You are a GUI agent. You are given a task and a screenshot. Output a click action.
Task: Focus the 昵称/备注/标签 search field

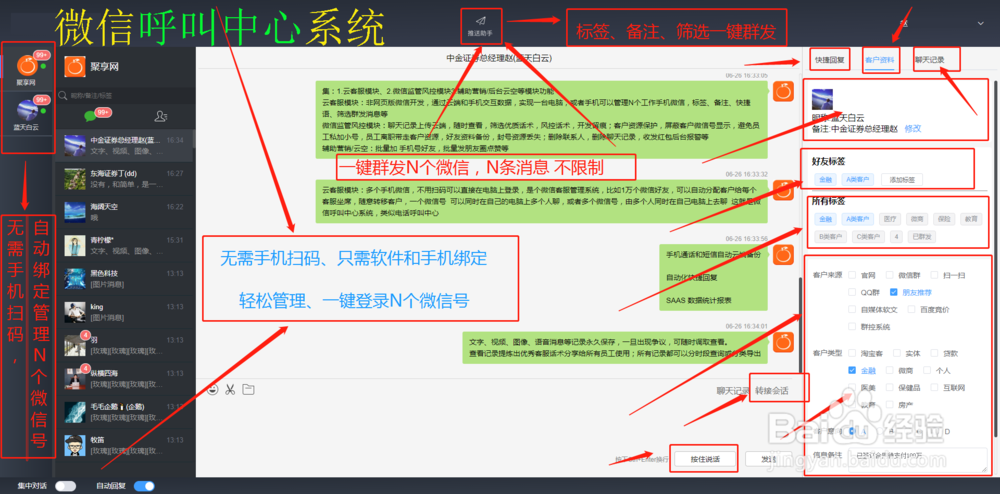[125, 96]
